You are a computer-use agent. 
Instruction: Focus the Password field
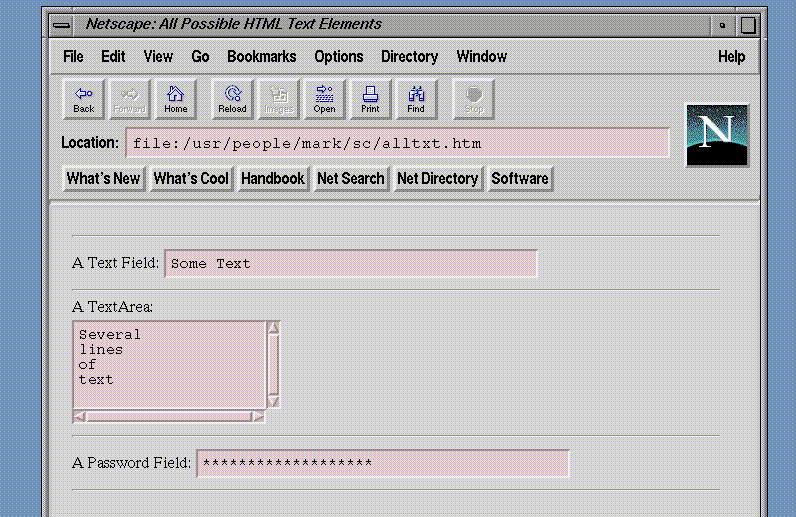pyautogui.click(x=382, y=464)
